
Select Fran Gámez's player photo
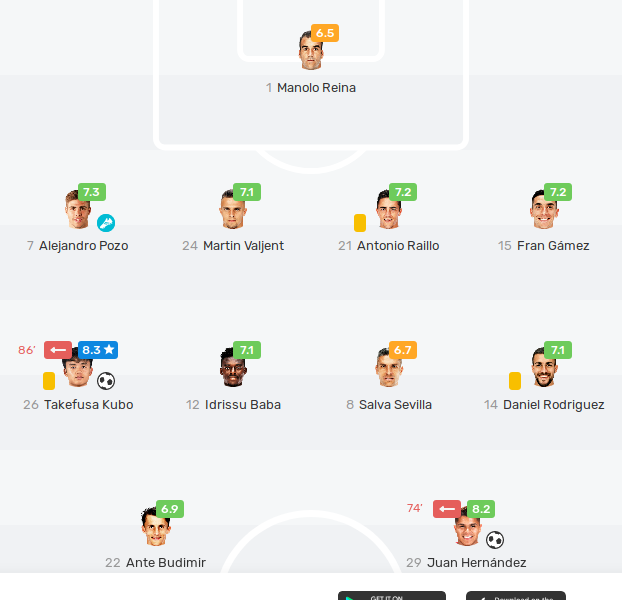tap(543, 210)
